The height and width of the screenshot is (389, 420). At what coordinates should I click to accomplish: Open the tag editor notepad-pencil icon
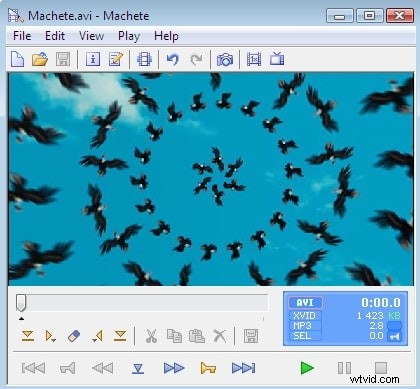[x=116, y=59]
